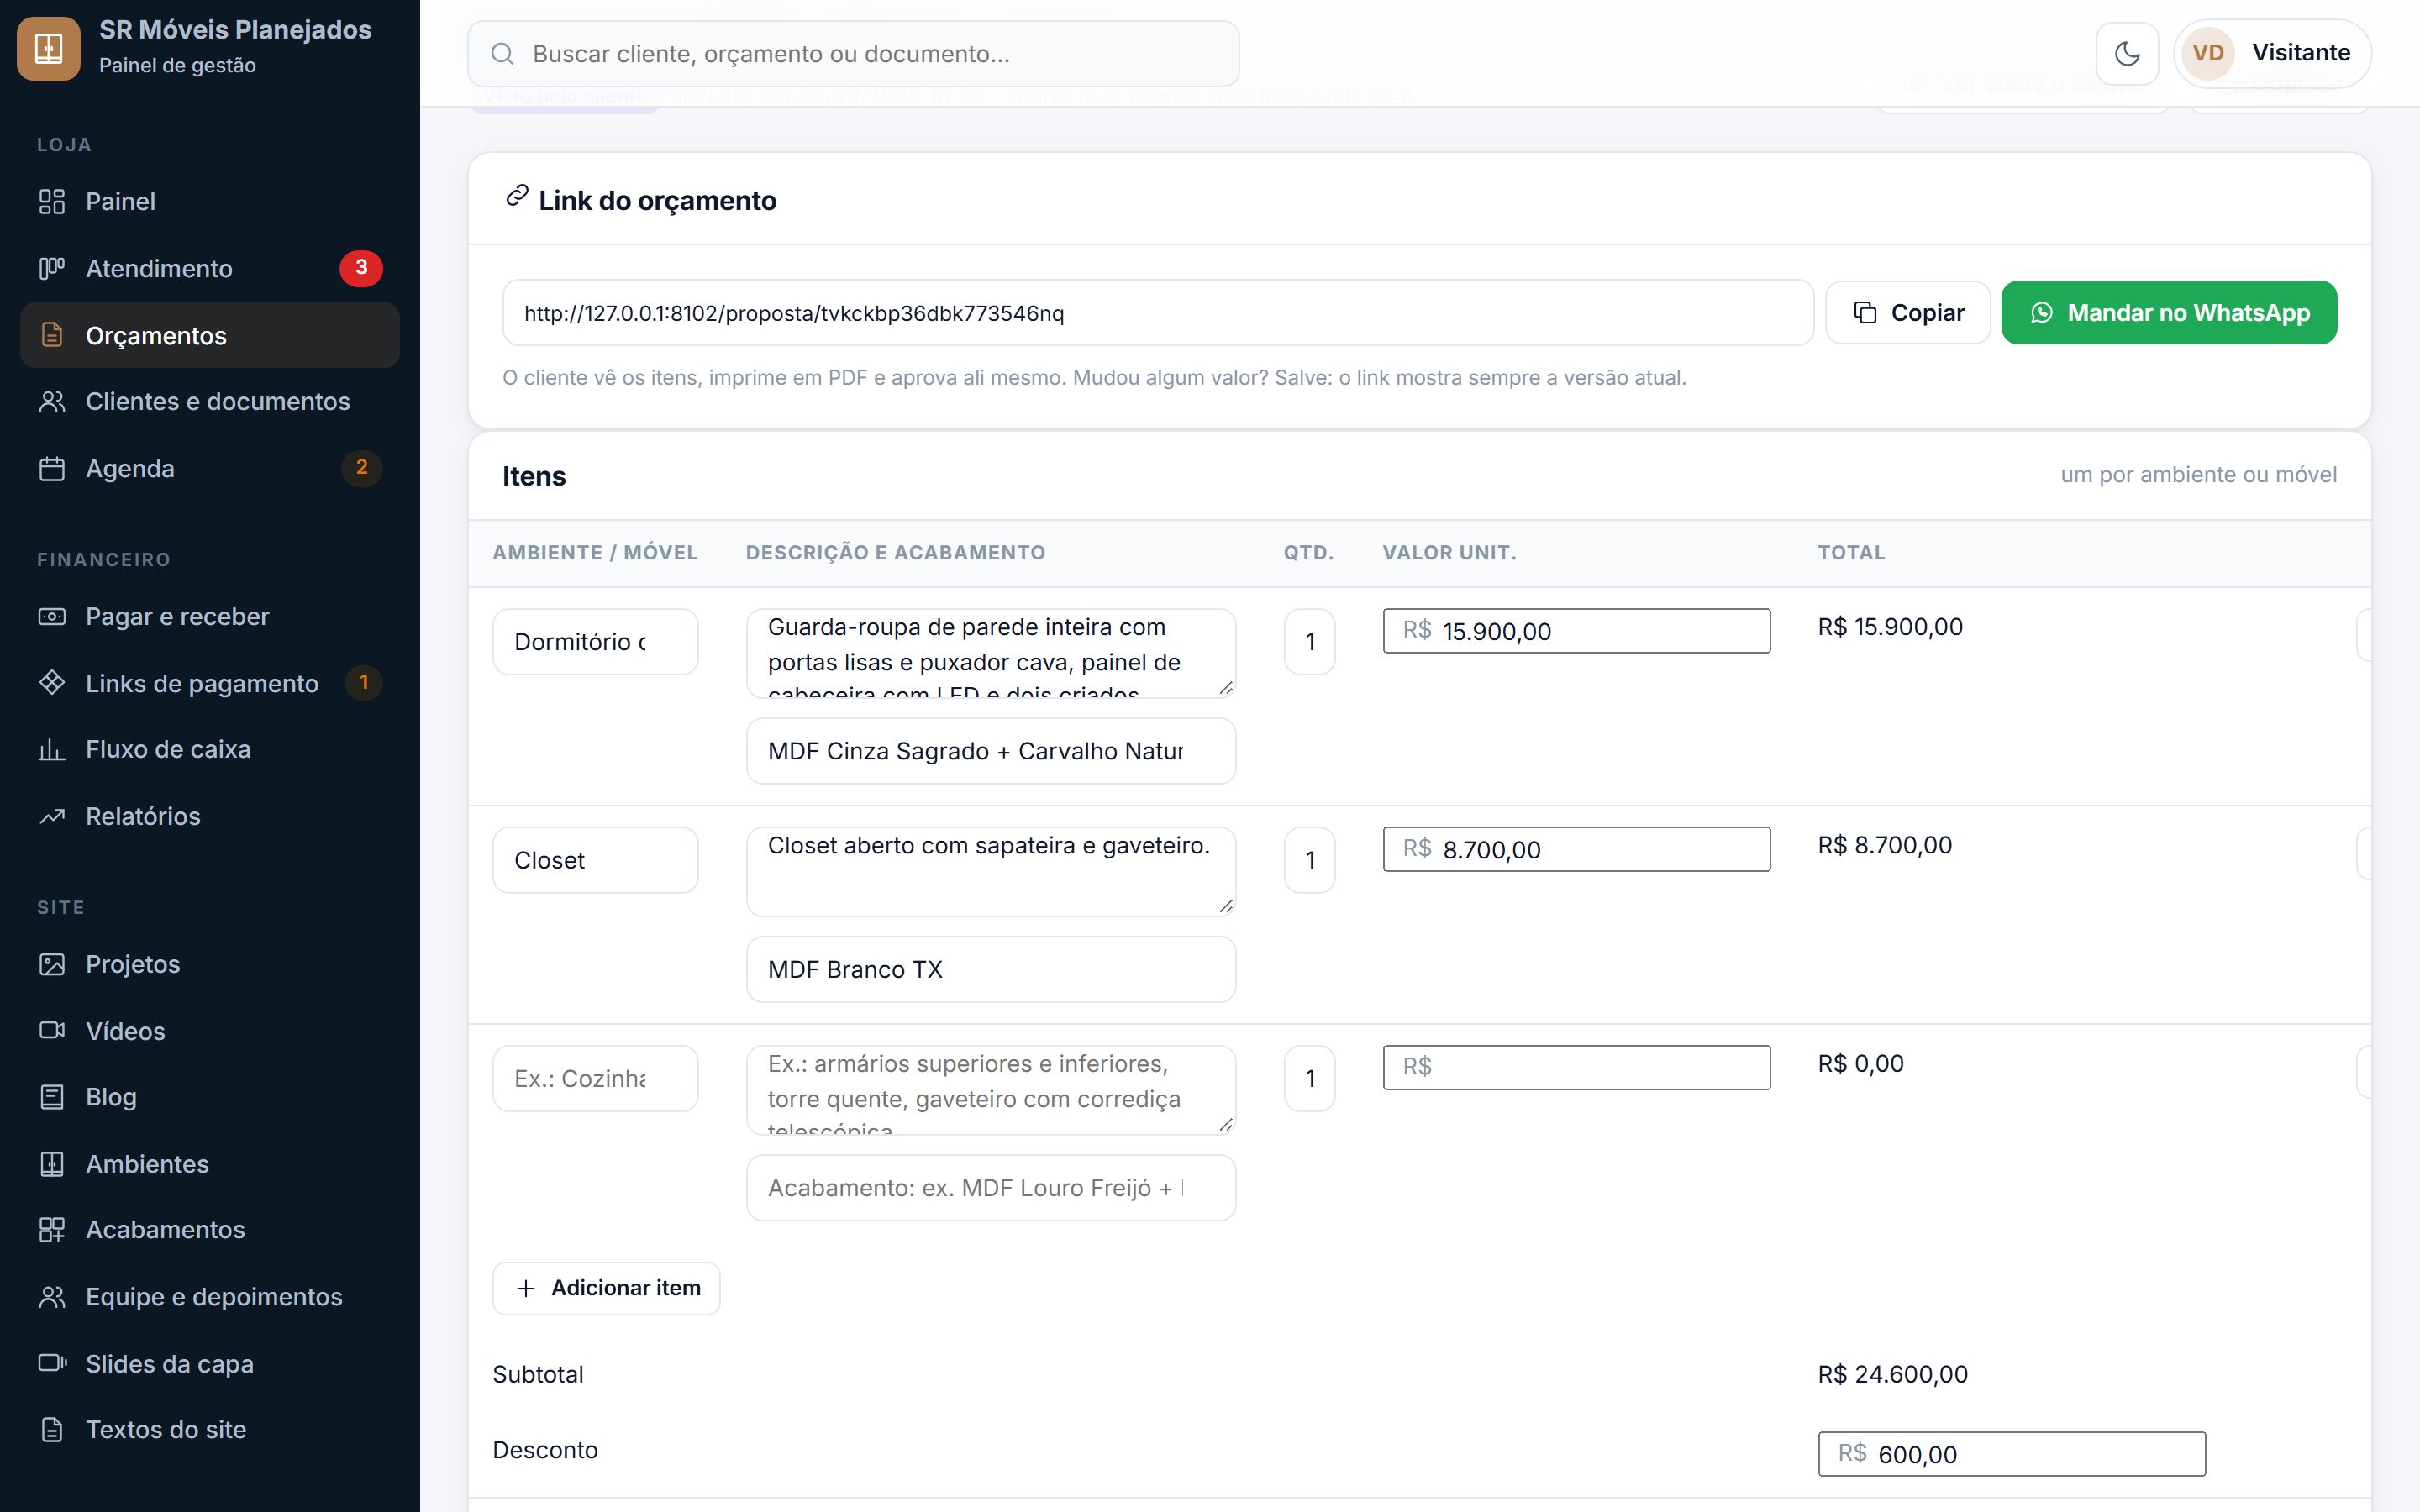Click the empty Ex.: Cozinha ambiente field
The width and height of the screenshot is (2420, 1512).
pos(595,1078)
